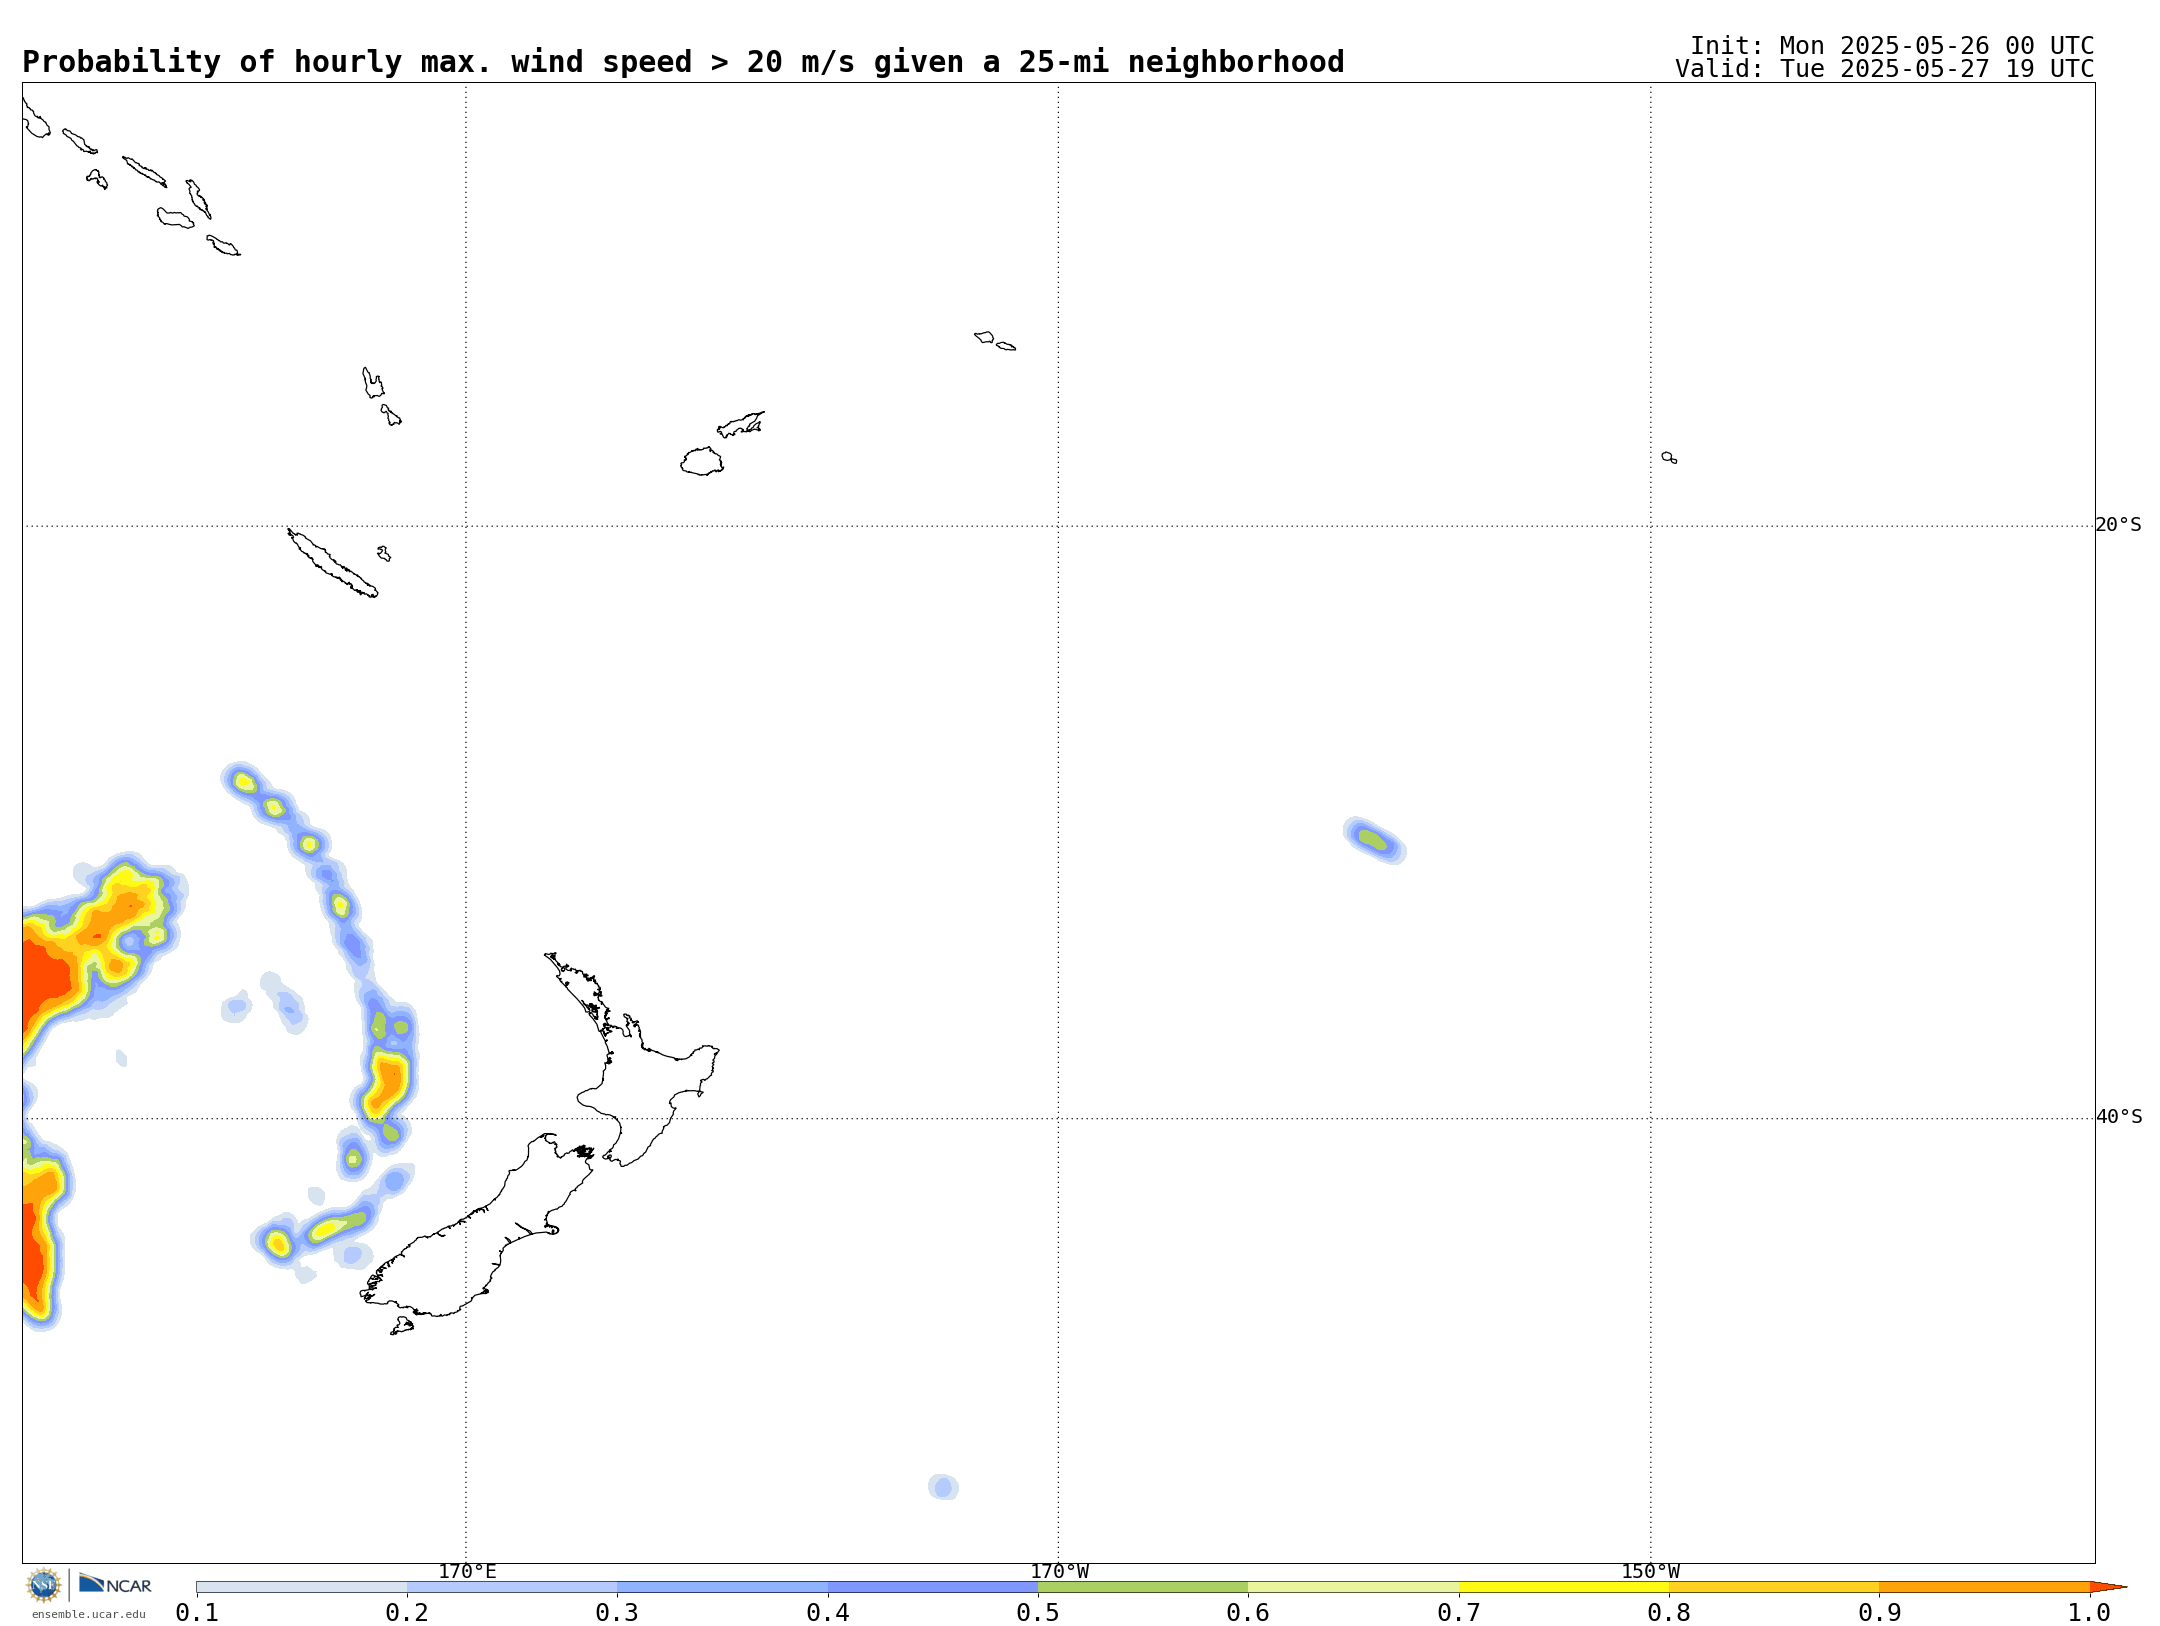Click the orange 0.9–1.0 colorbar segment
Image resolution: width=2160 pixels, height=1626 pixels.
tap(1985, 1587)
